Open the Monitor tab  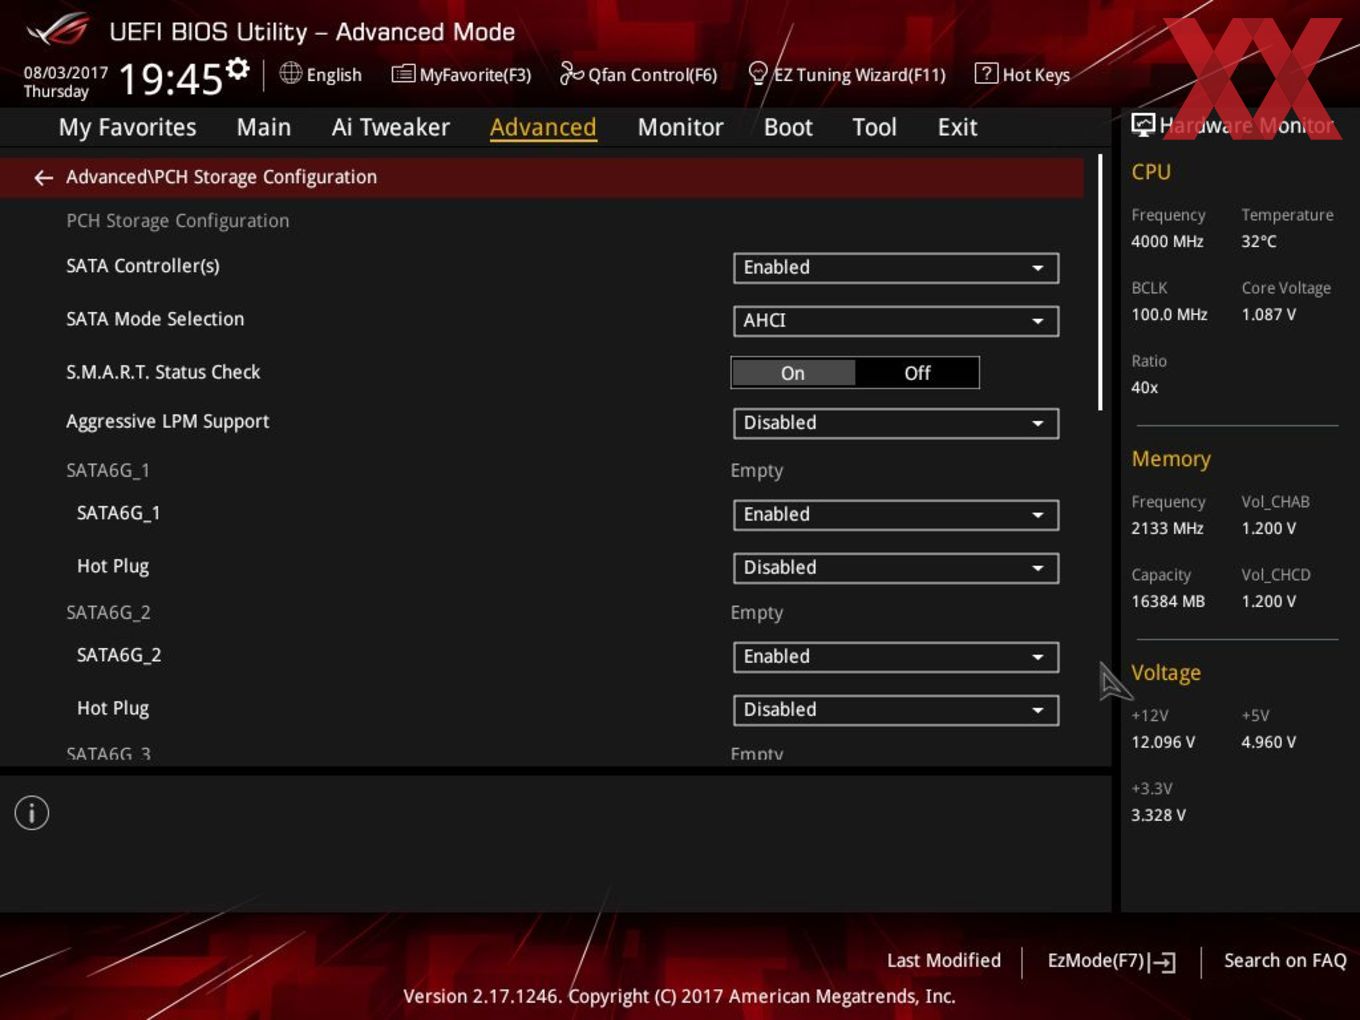tap(680, 127)
